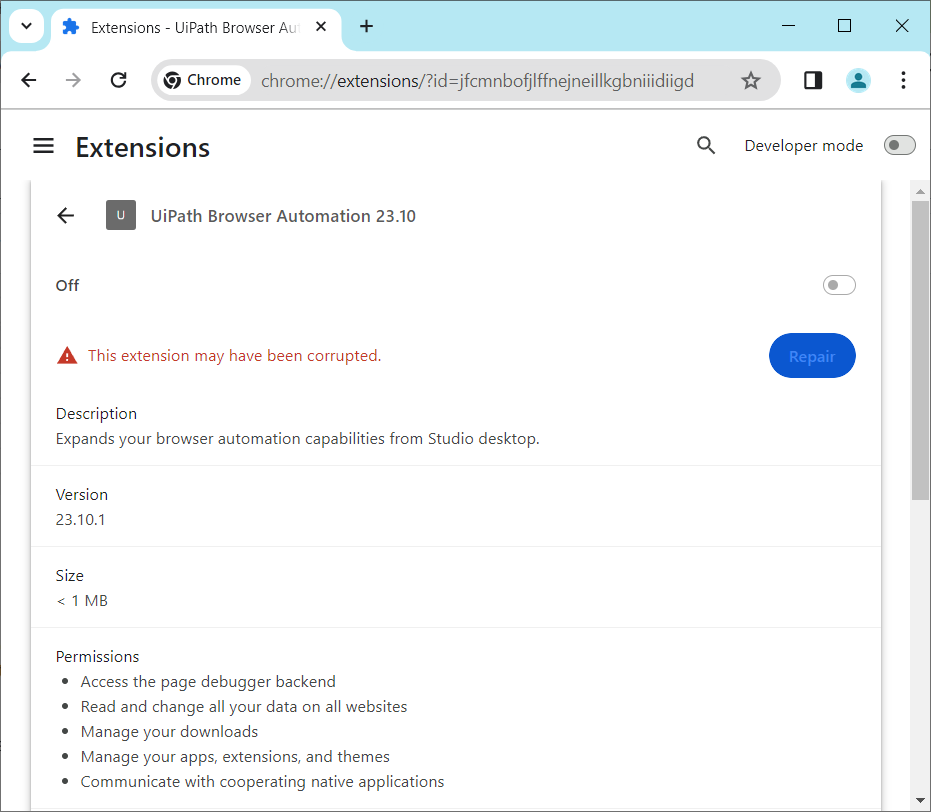
Task: Click the browser back navigation arrow
Action: (29, 80)
